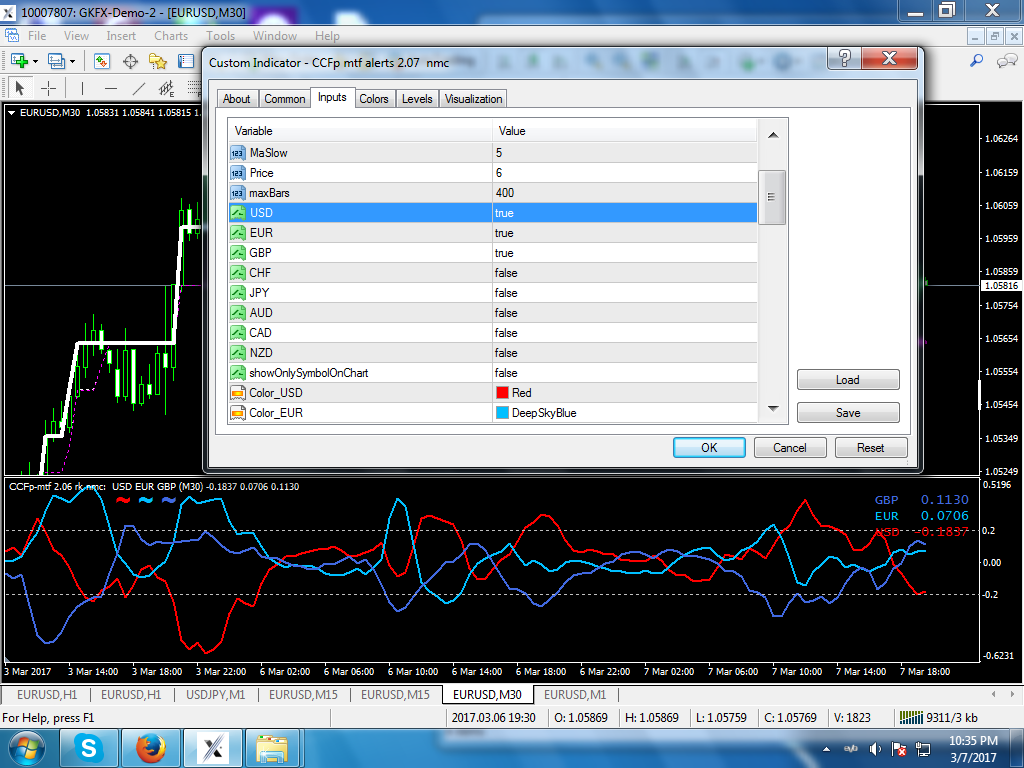
Task: Open the Windows Start button
Action: pos(25,749)
